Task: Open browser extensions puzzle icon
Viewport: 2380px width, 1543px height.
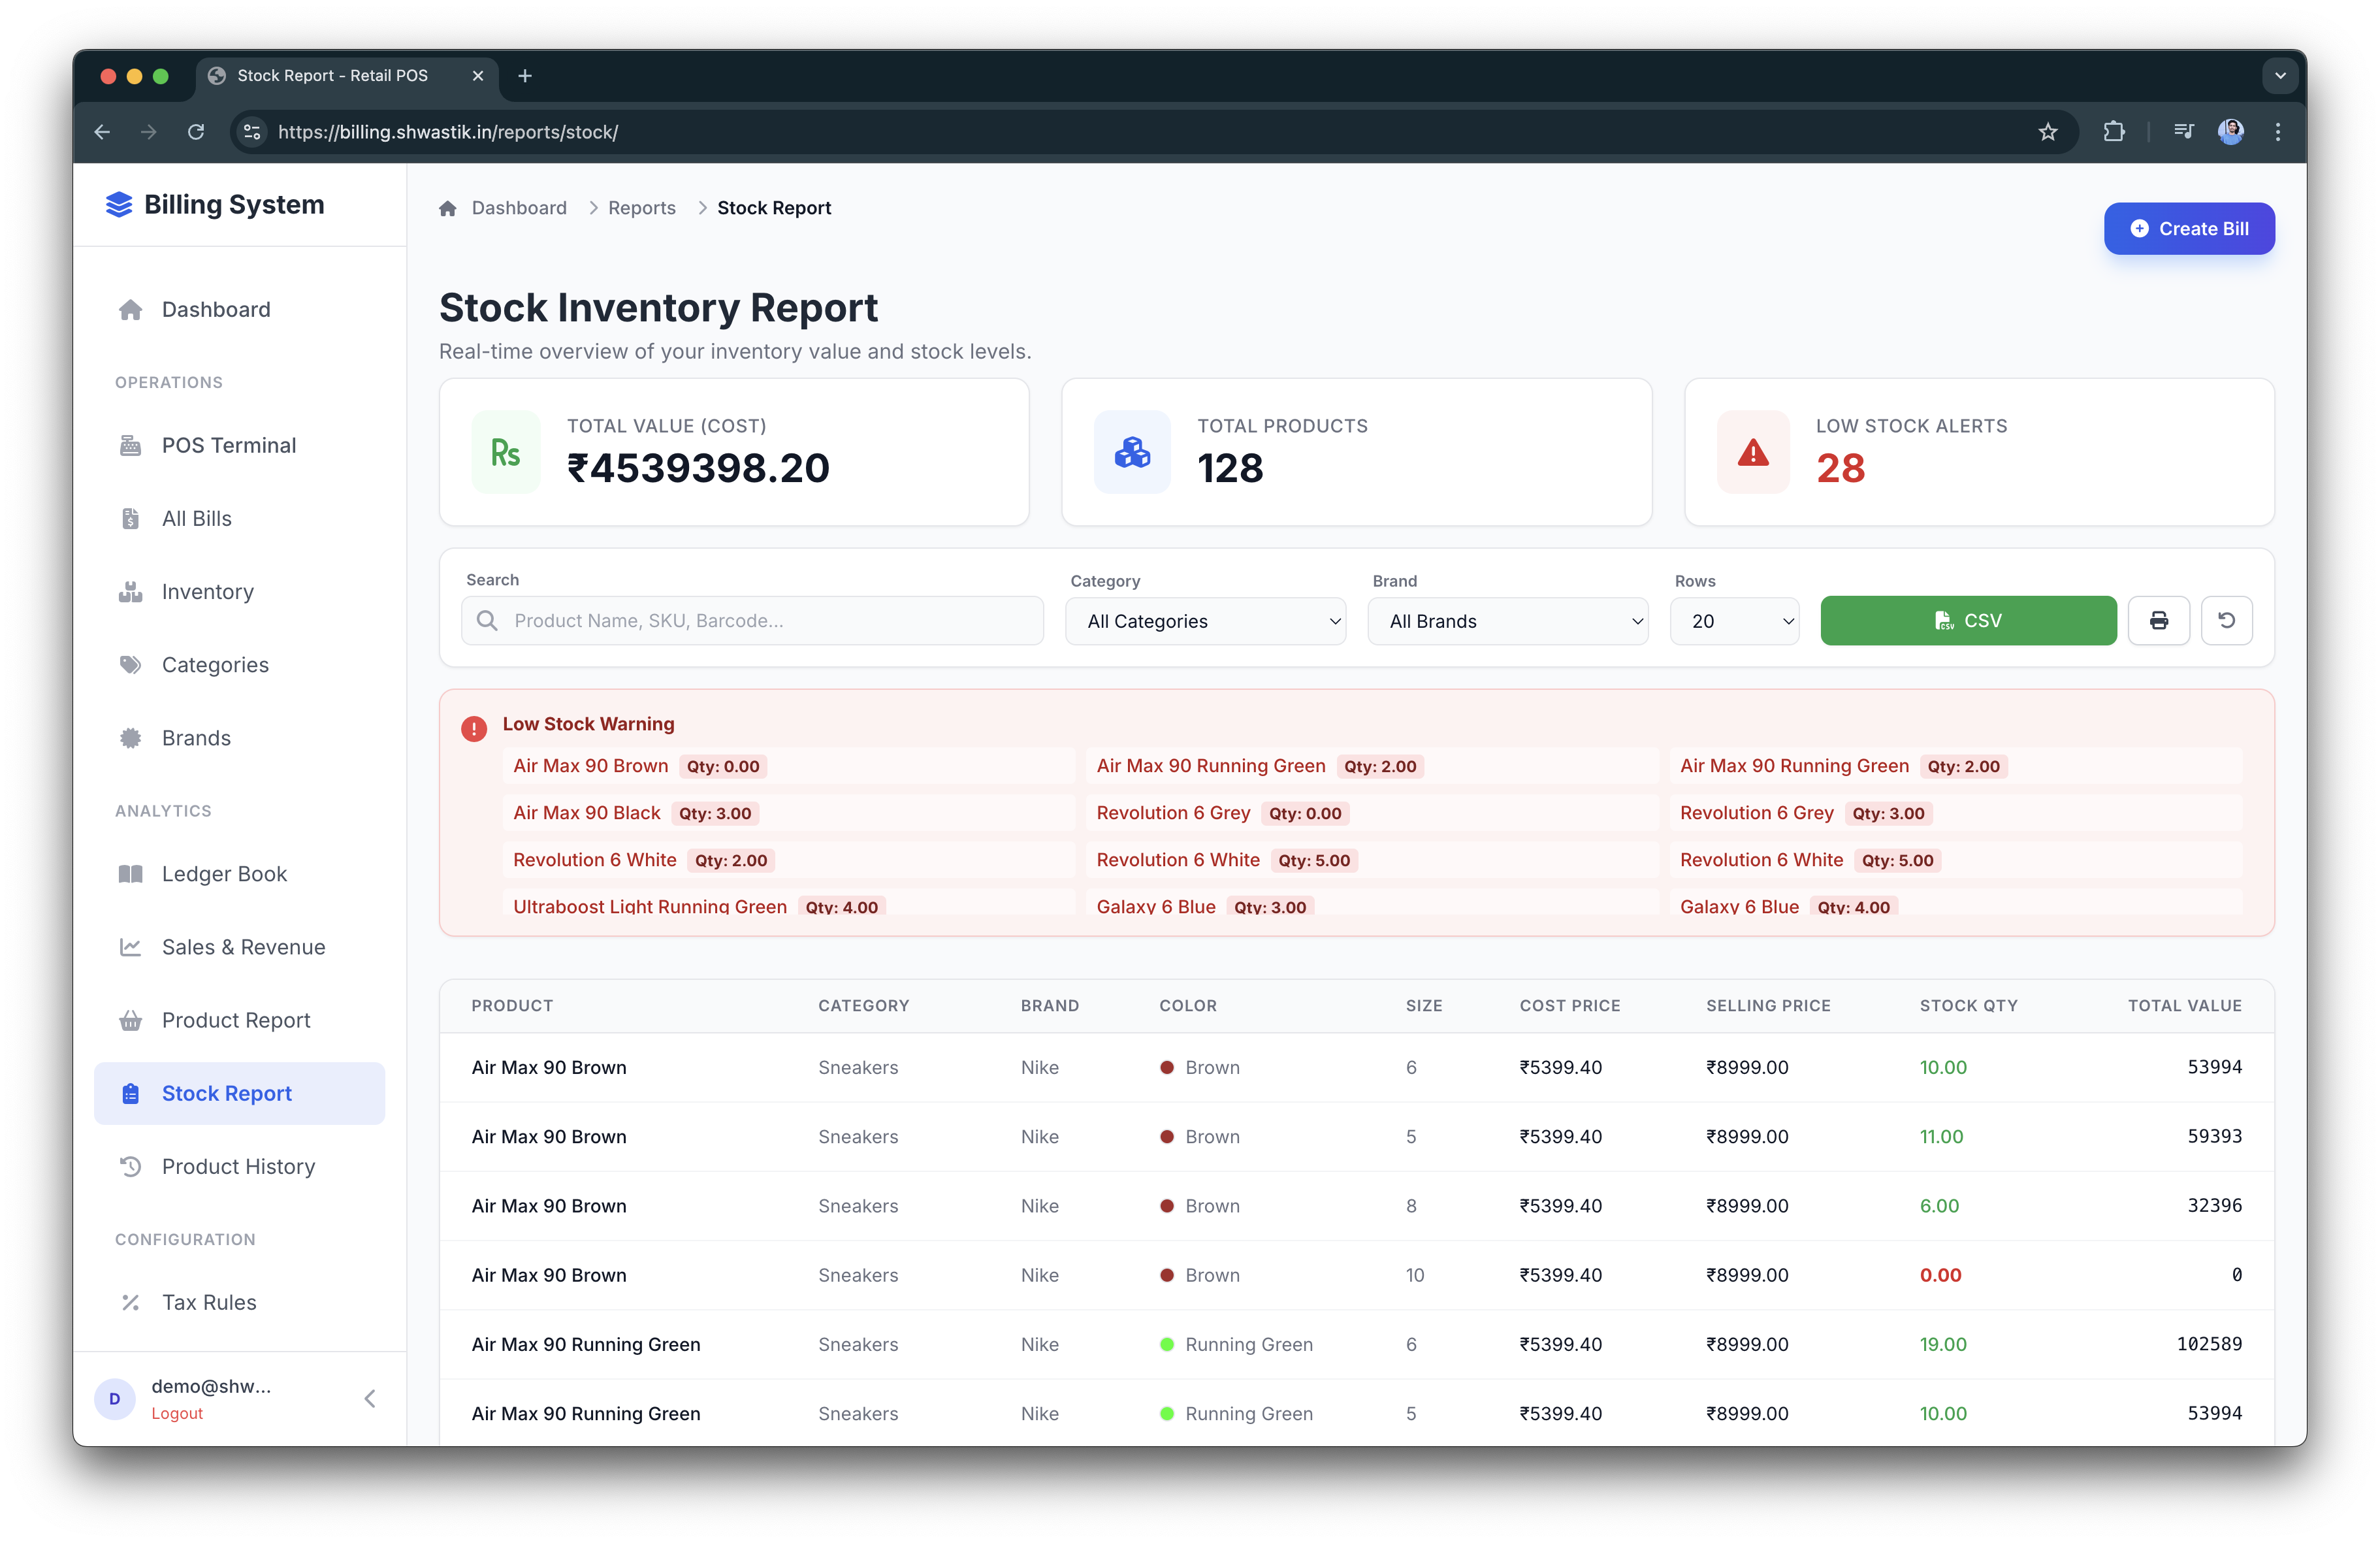Action: pos(2113,132)
